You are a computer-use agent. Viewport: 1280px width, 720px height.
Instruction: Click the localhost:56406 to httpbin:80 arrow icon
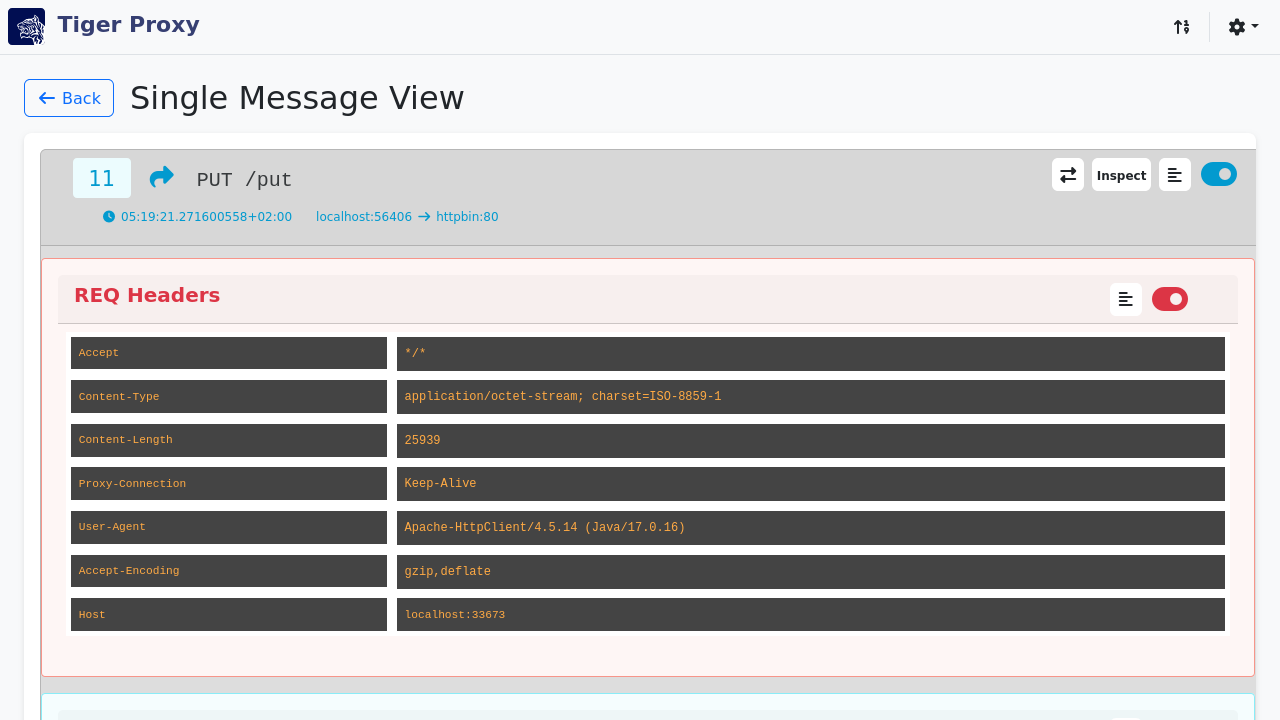pos(424,217)
